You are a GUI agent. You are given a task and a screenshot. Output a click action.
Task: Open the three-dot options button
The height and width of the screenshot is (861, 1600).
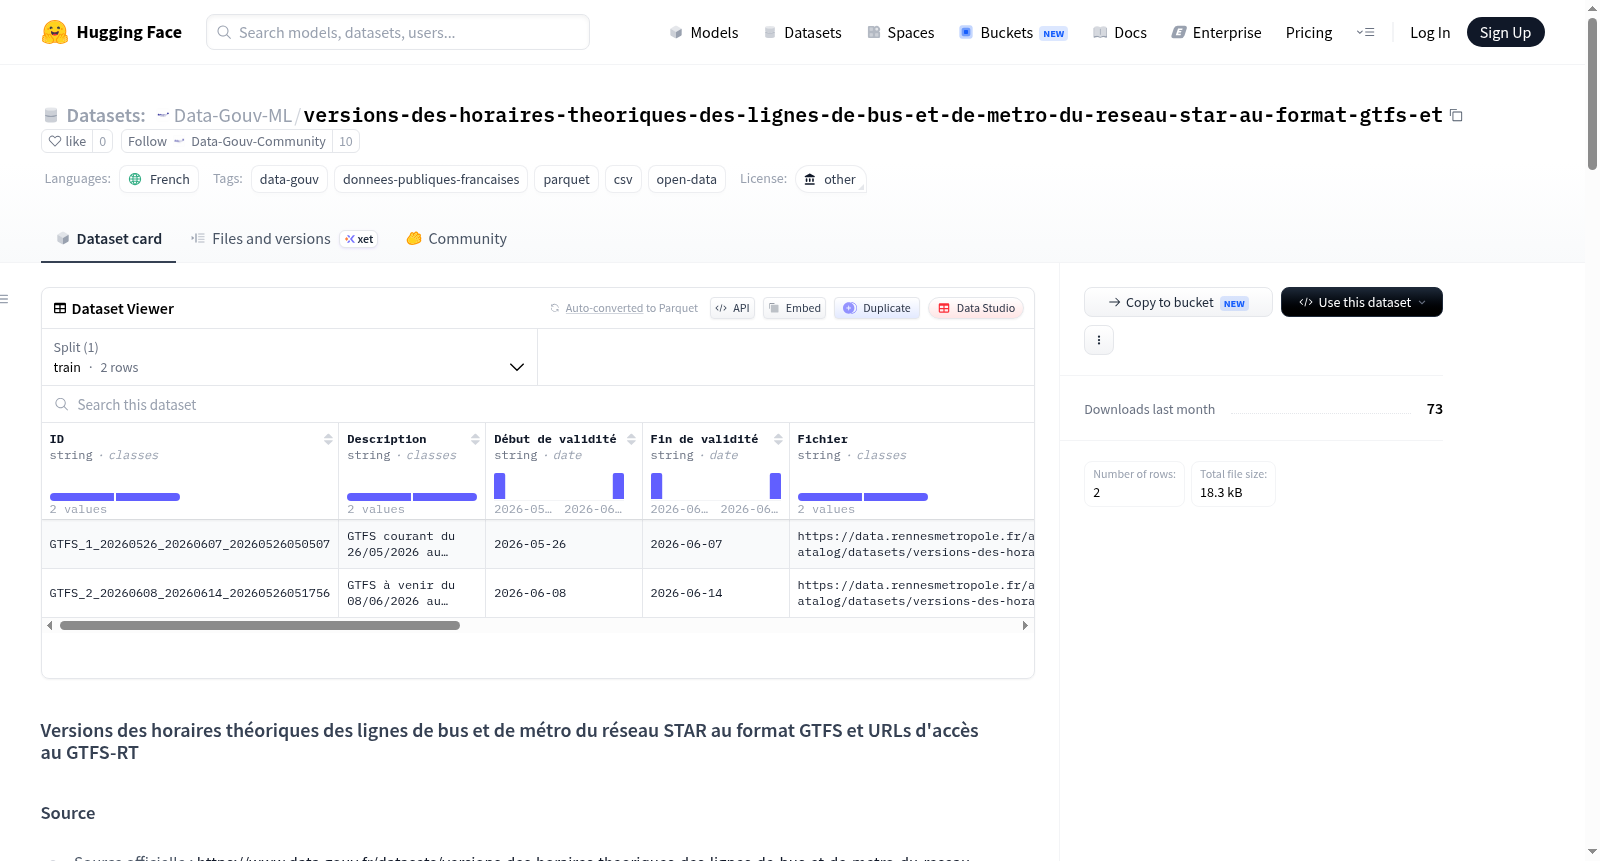(x=1099, y=340)
